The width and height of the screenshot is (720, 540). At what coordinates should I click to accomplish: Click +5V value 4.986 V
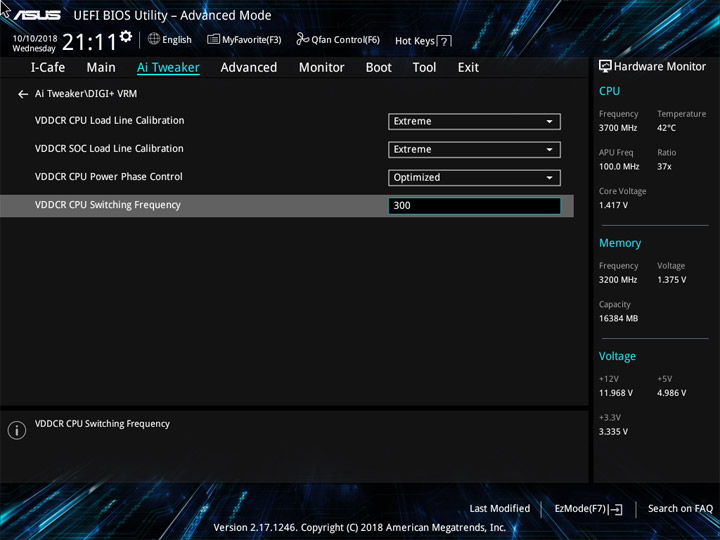tap(671, 393)
